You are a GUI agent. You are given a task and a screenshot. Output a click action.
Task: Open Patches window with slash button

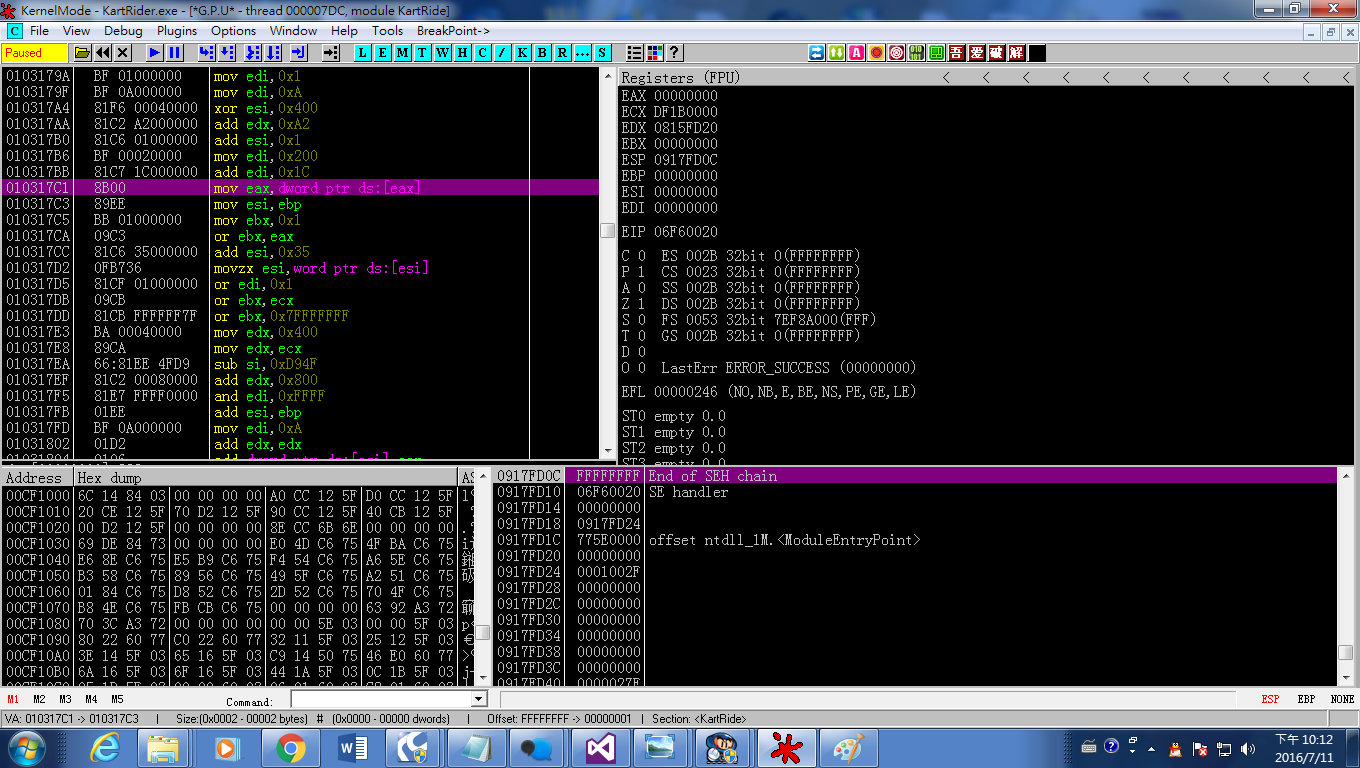(x=502, y=53)
